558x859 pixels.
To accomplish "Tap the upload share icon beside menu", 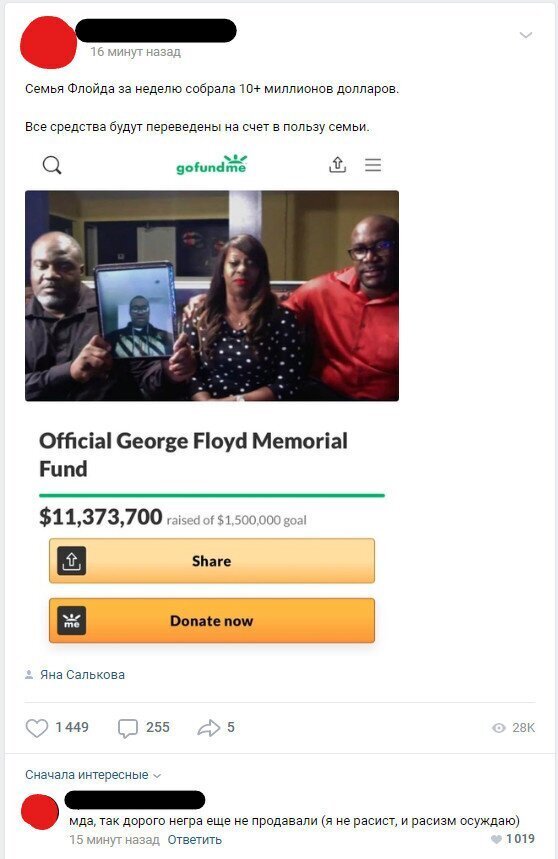I will [337, 164].
